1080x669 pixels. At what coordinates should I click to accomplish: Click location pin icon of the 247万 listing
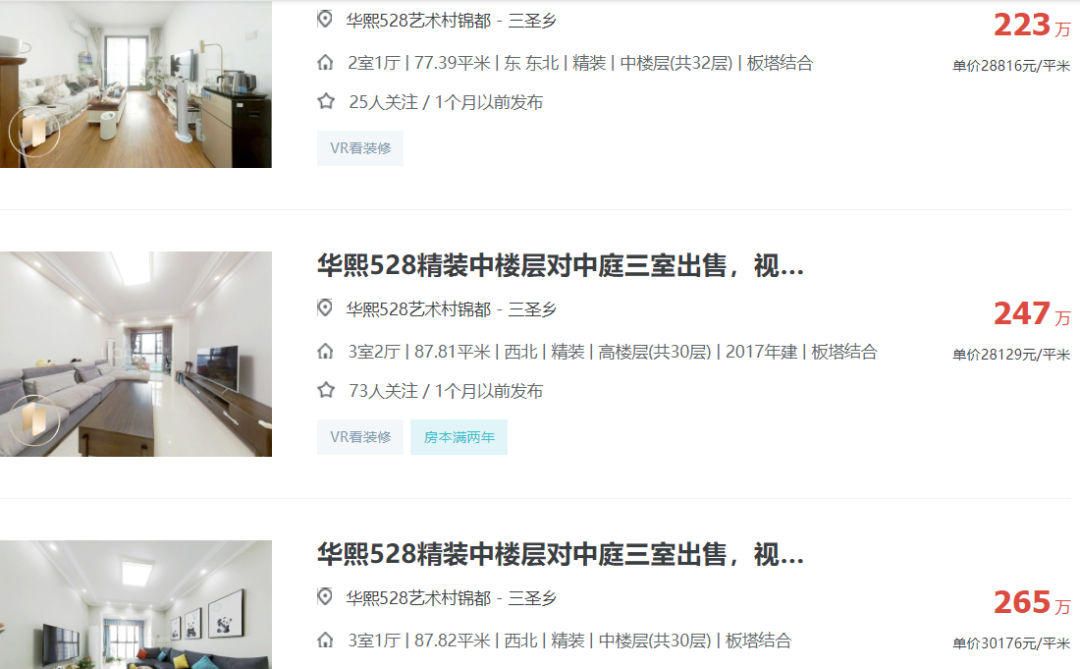point(325,308)
